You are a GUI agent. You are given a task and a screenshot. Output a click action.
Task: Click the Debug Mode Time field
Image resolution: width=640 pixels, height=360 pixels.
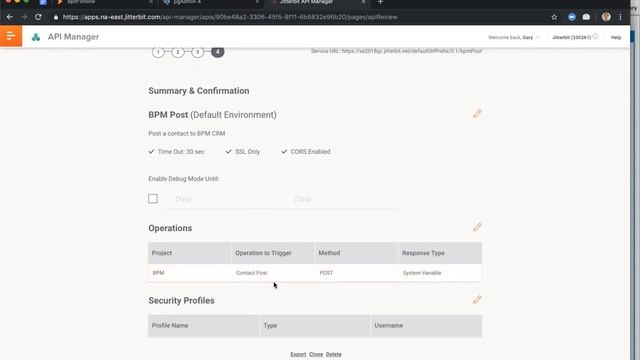pos(340,199)
